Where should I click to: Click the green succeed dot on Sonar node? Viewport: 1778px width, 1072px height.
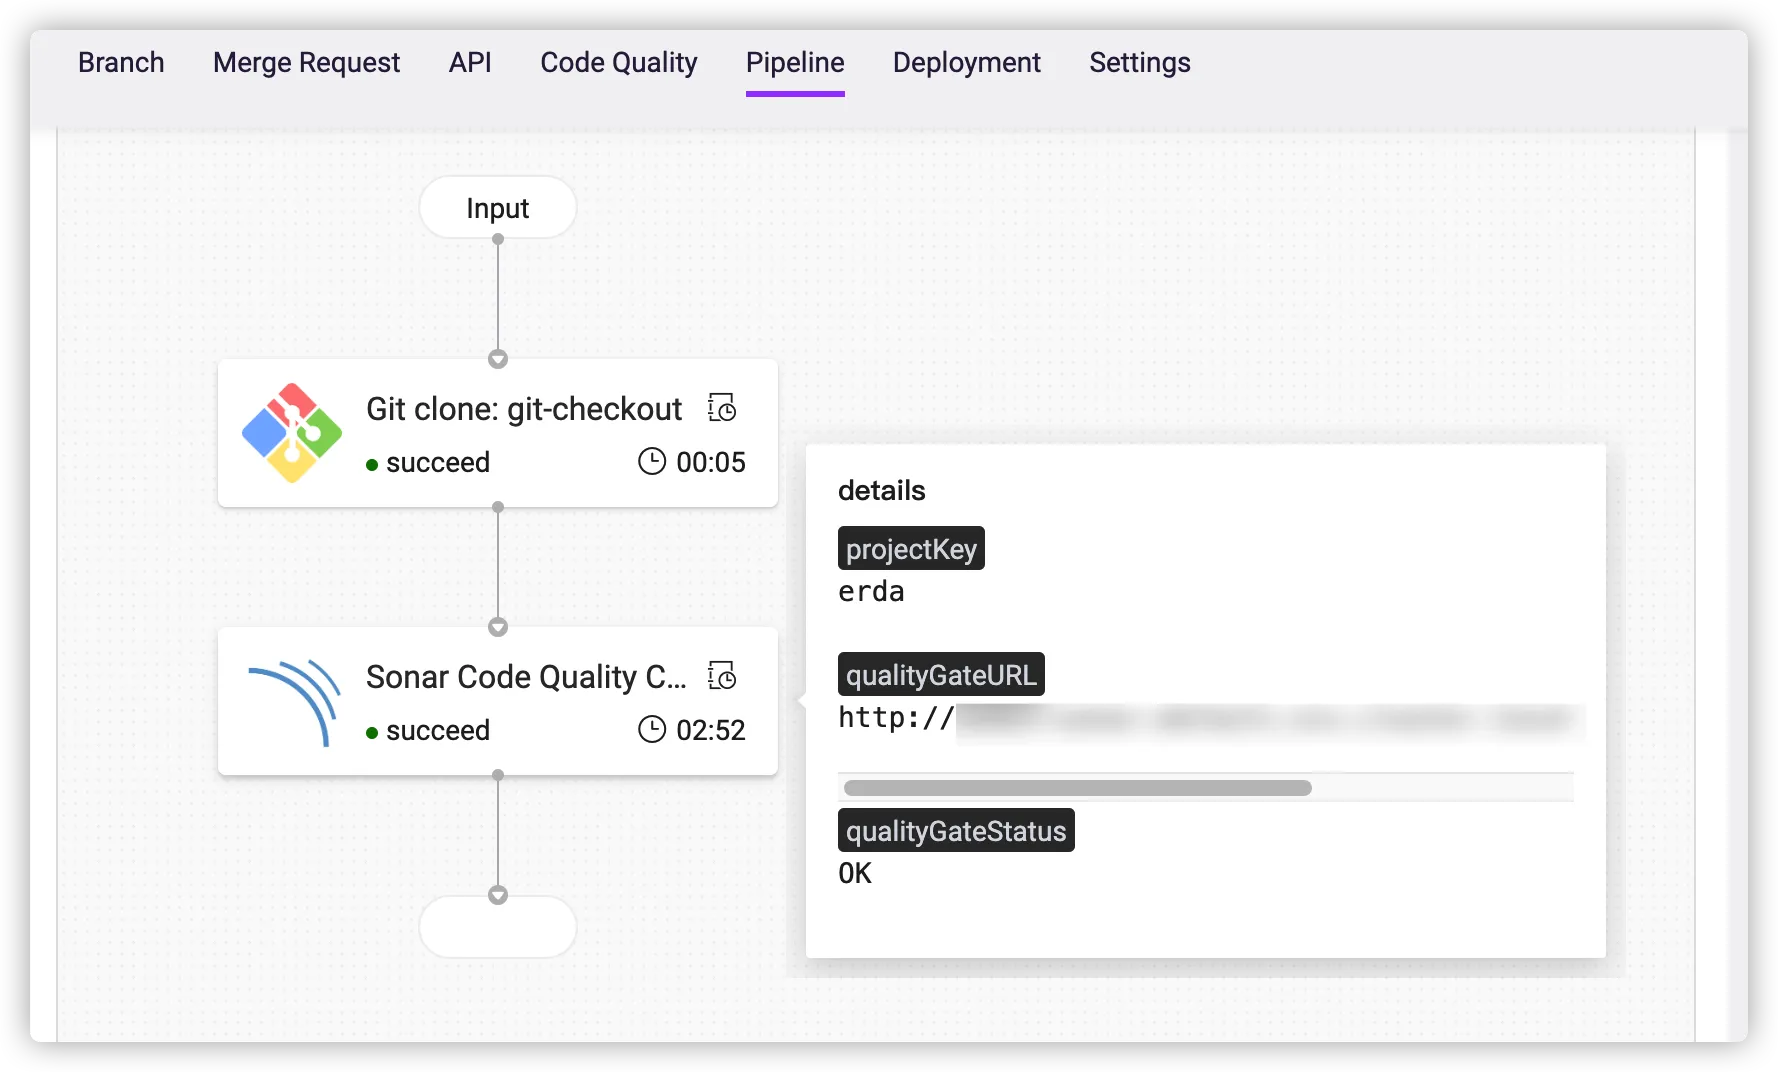(372, 732)
